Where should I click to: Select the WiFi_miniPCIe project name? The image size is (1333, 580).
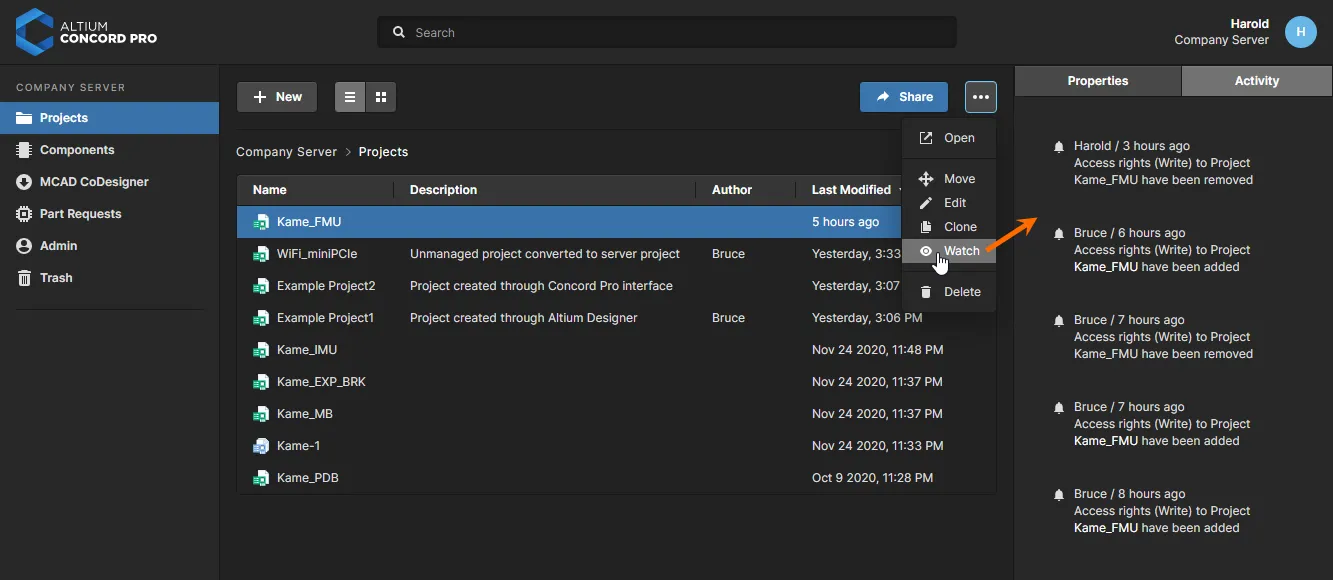pos(317,254)
